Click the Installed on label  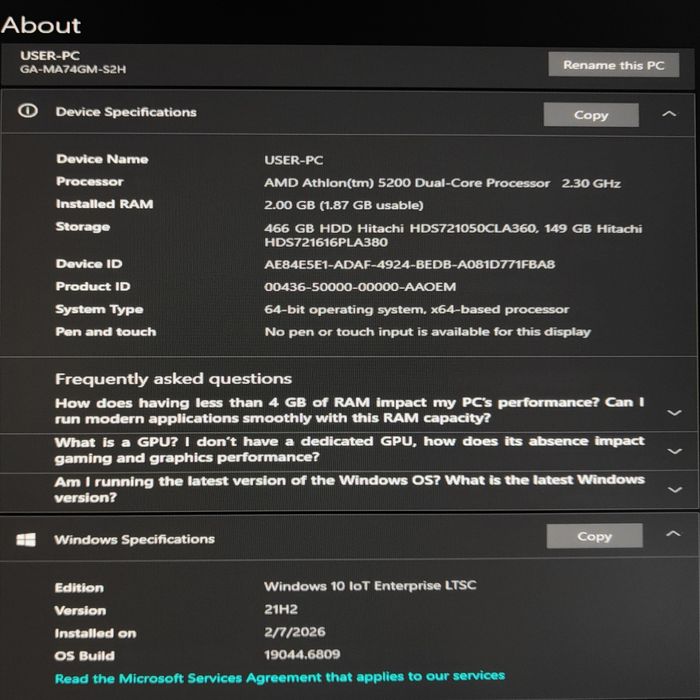click(96, 633)
